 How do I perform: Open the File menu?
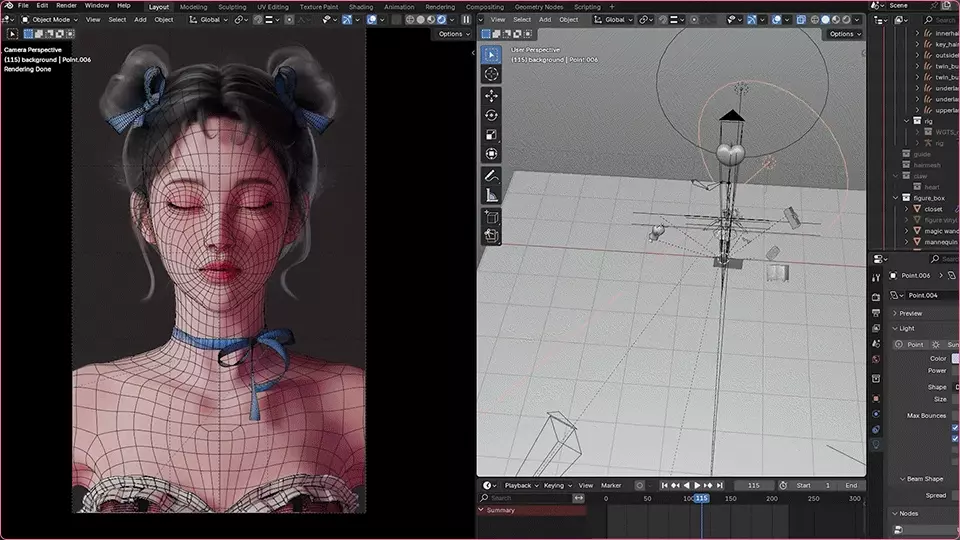point(23,6)
